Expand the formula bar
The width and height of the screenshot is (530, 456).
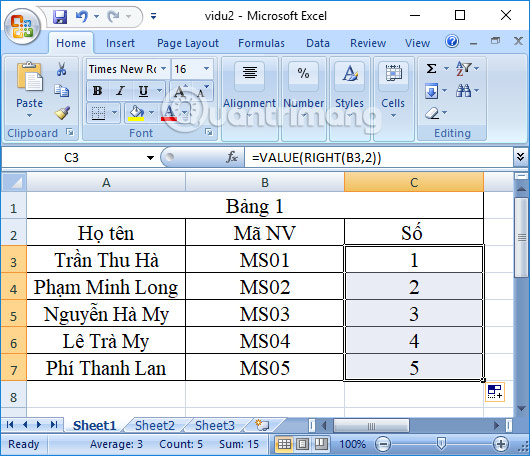521,157
